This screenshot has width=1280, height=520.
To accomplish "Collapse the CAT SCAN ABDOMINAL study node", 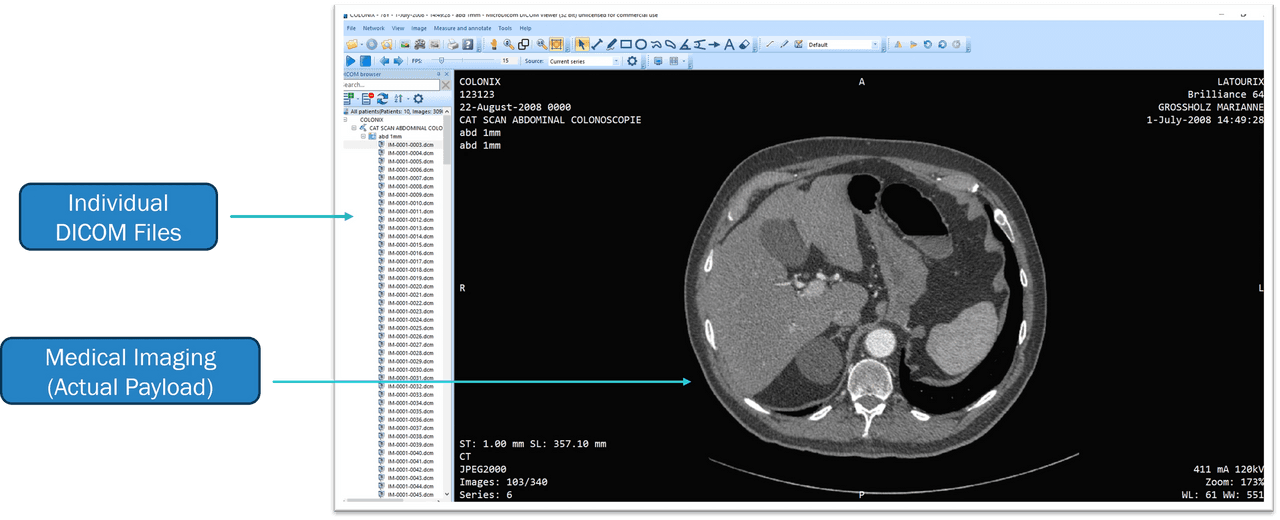I will coord(354,128).
